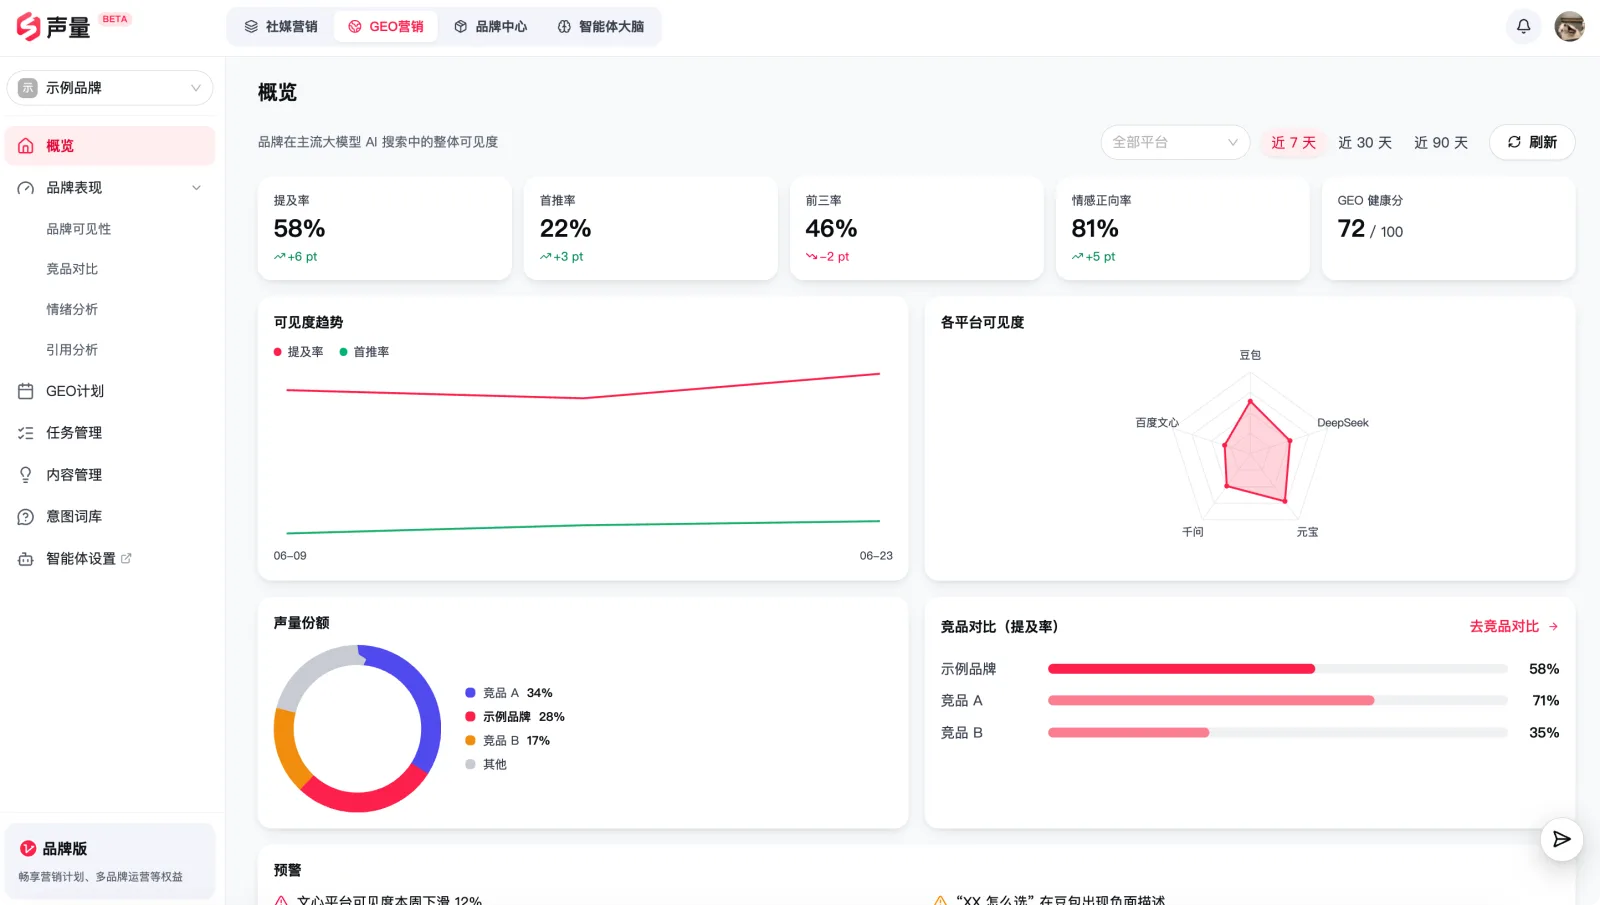The image size is (1600, 905).
Task: Follow the 去竞品对比 link
Action: pos(1513,627)
